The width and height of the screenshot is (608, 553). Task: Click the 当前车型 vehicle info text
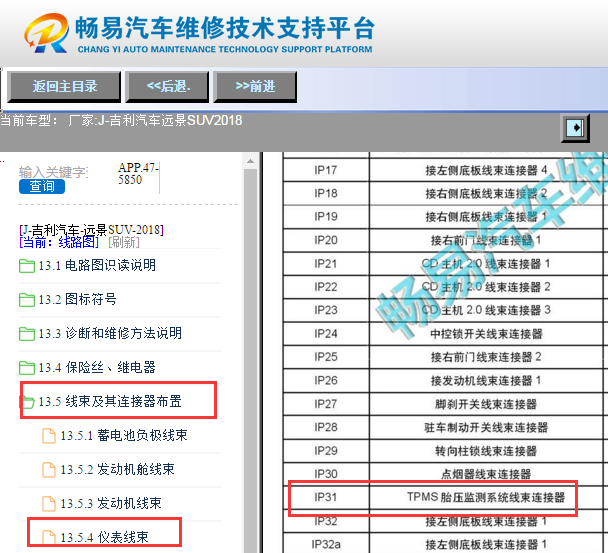[x=121, y=120]
